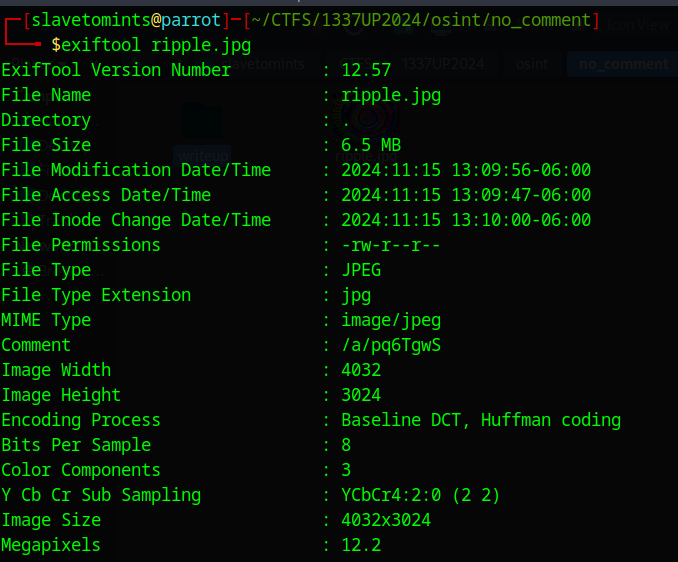Click the exiftool ripple.jpg command text
This screenshot has width=678, height=562.
tap(151, 45)
